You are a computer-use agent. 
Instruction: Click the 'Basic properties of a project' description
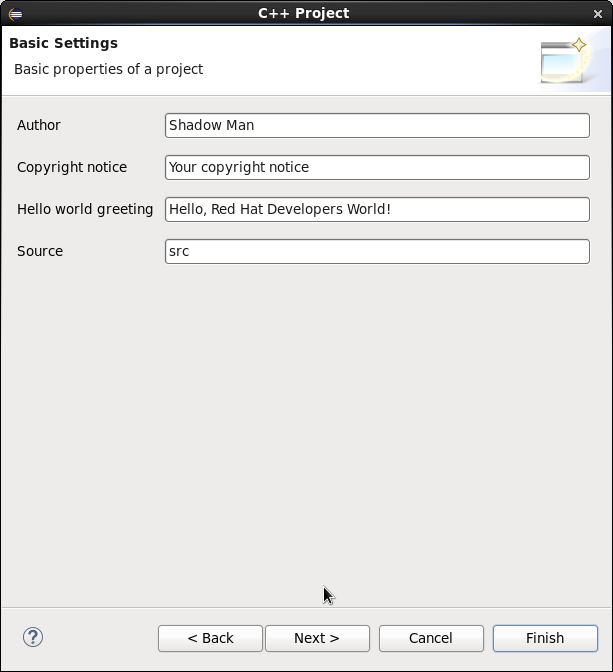tap(108, 69)
